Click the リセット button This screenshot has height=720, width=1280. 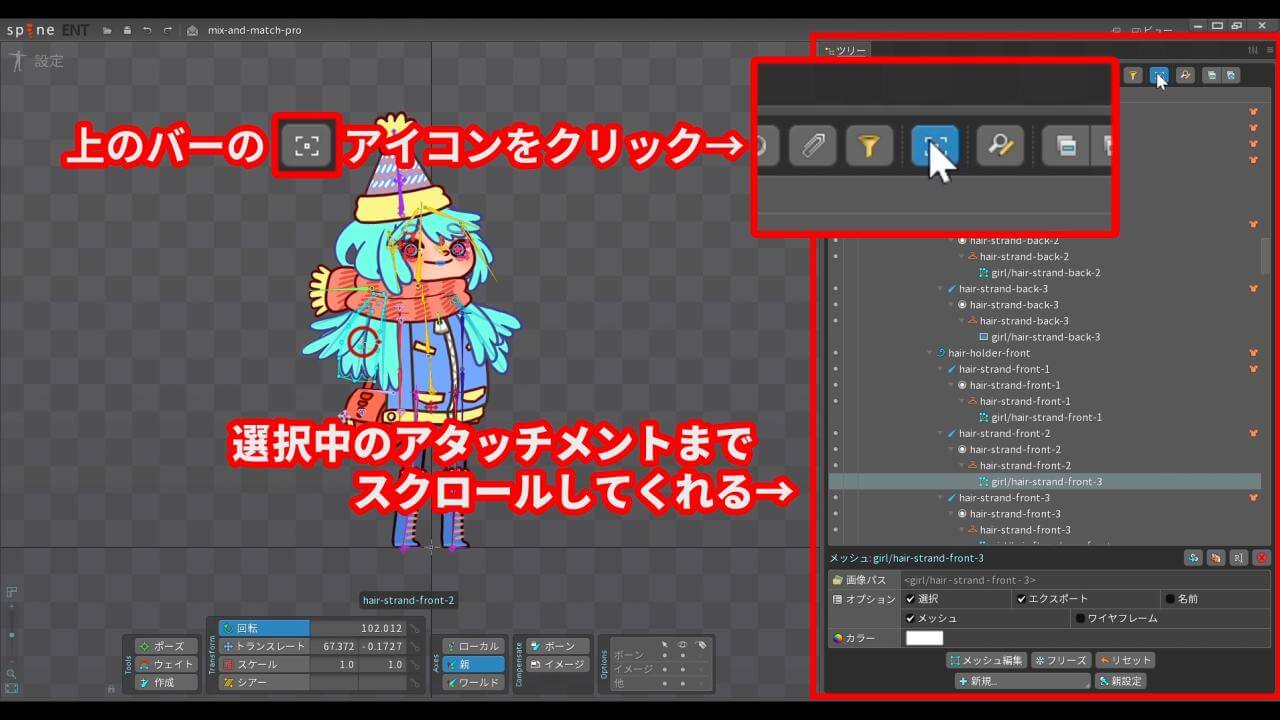[1125, 661]
